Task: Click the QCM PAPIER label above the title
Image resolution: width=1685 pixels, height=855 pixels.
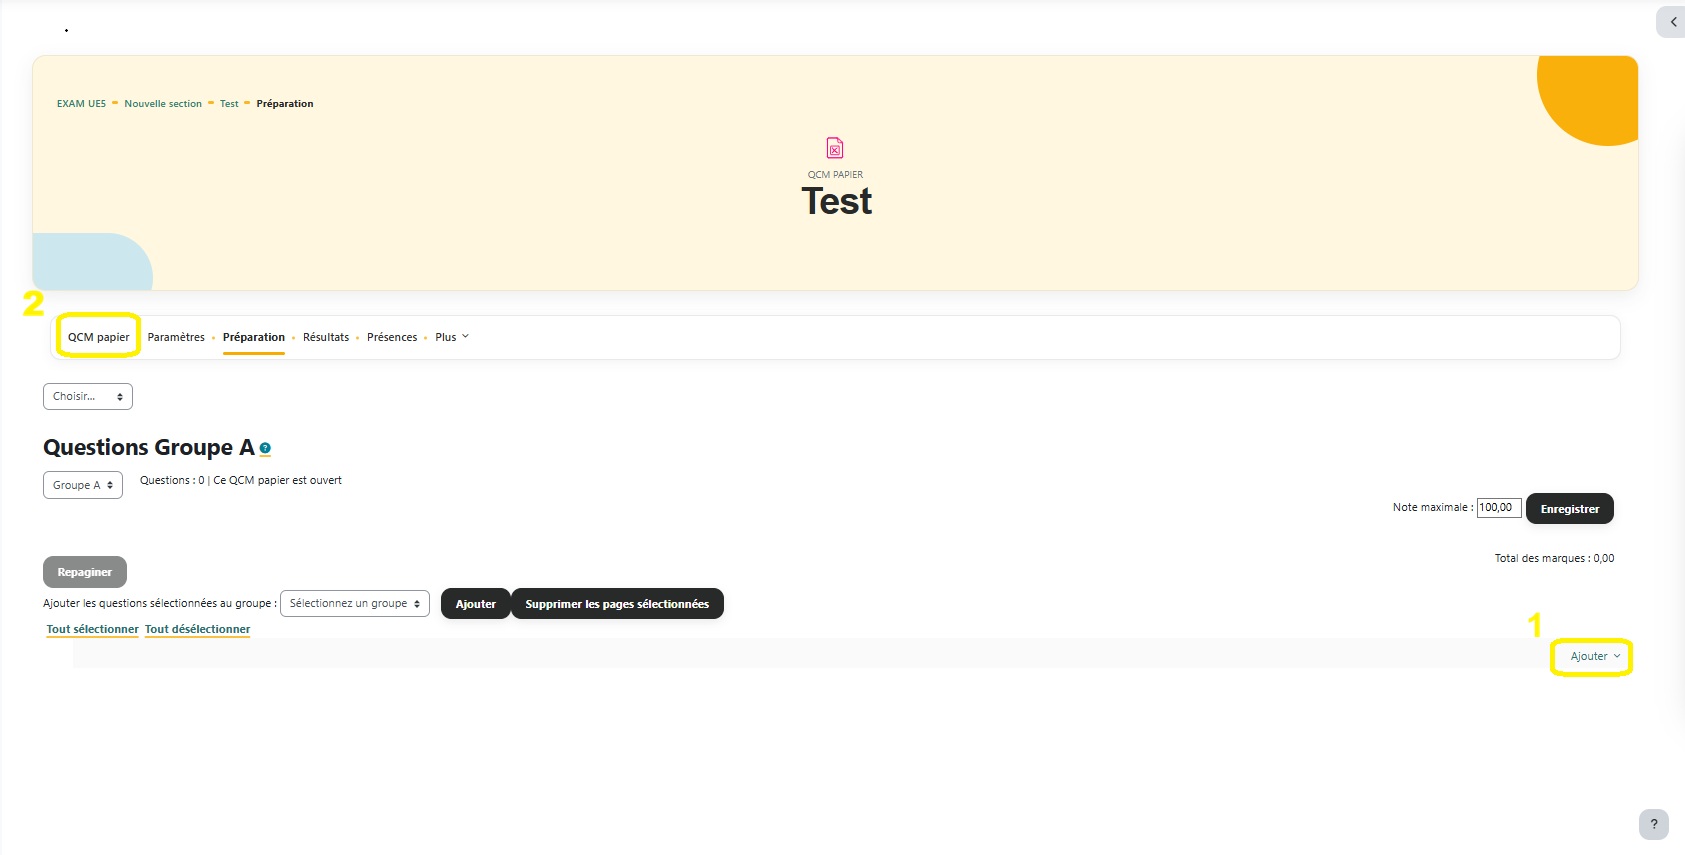Action: (x=835, y=174)
